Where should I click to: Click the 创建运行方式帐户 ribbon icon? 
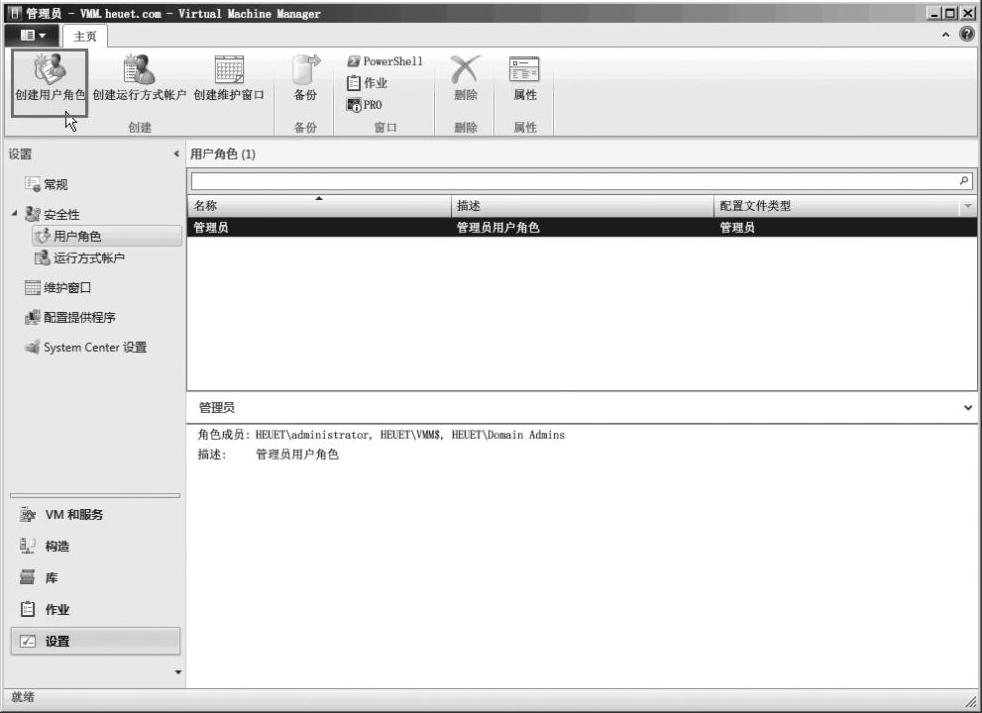tap(139, 69)
